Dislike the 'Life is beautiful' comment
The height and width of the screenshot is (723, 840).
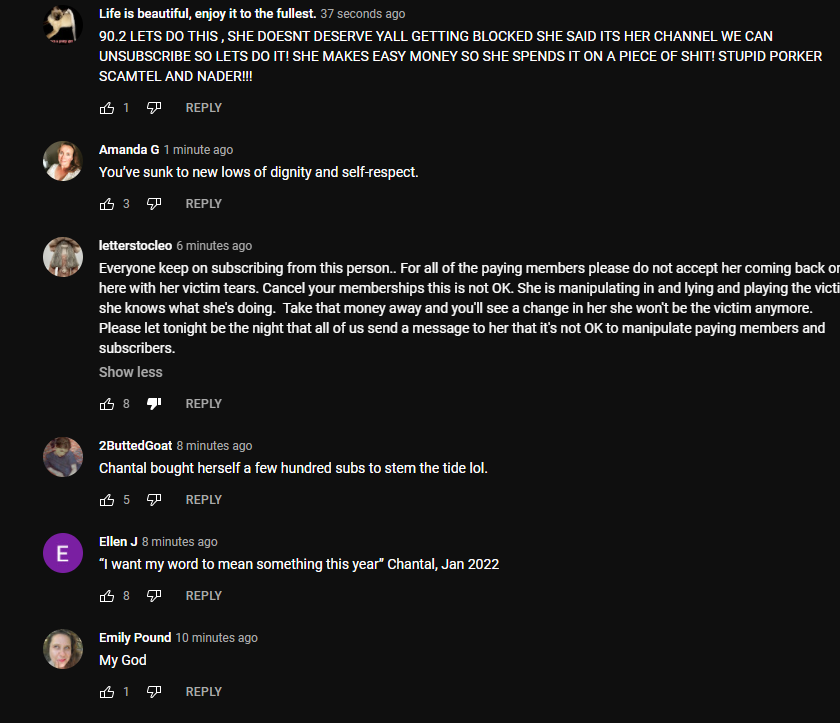[154, 108]
